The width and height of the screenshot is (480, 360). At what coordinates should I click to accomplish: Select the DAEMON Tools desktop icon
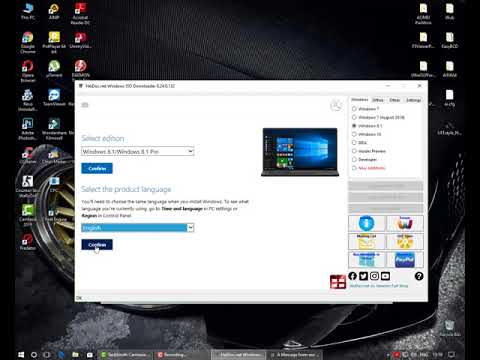pos(80,70)
